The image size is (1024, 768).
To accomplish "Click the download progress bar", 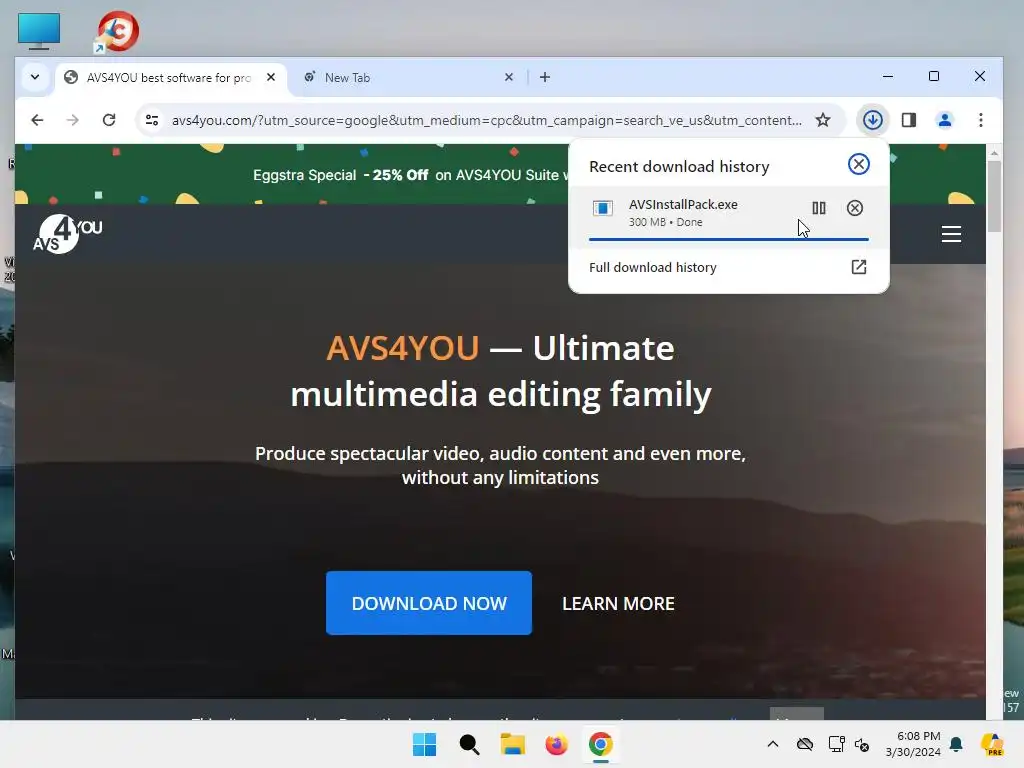I will pos(729,240).
